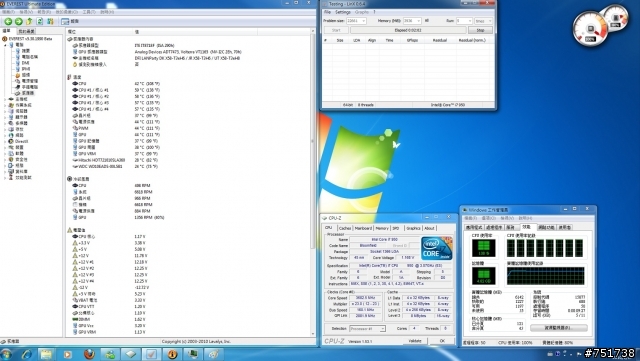Switch to the Memory tab in CPU-Z
640x361 pixels.
(x=382, y=228)
